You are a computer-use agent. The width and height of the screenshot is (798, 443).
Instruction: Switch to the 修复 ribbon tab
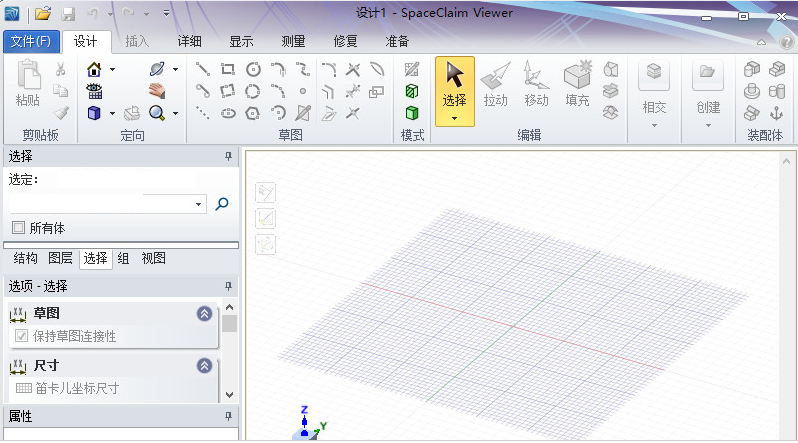(x=345, y=41)
